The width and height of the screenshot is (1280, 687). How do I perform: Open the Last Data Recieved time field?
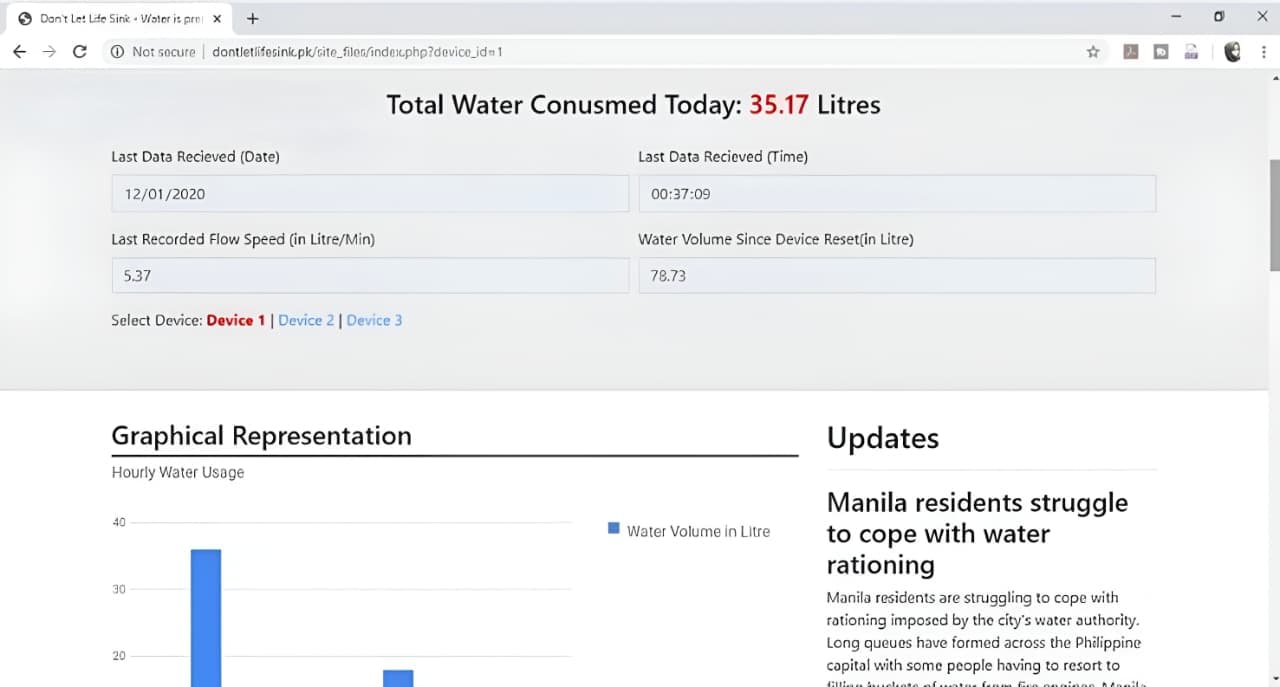pos(897,193)
